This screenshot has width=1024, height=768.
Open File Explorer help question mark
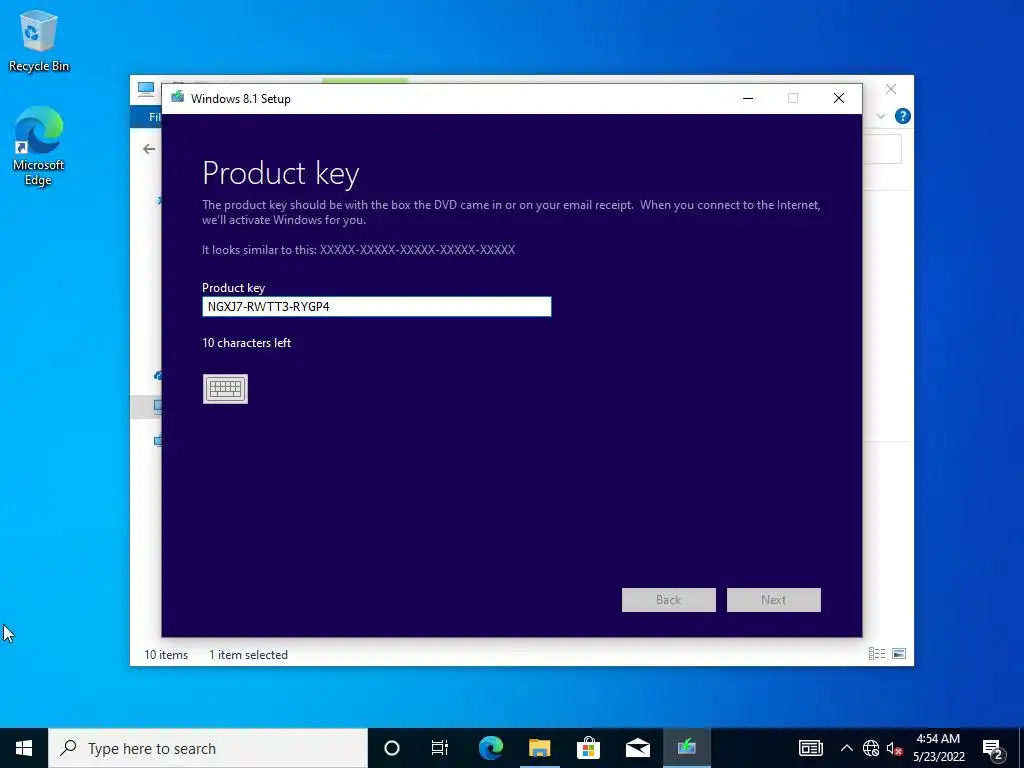[x=903, y=116]
